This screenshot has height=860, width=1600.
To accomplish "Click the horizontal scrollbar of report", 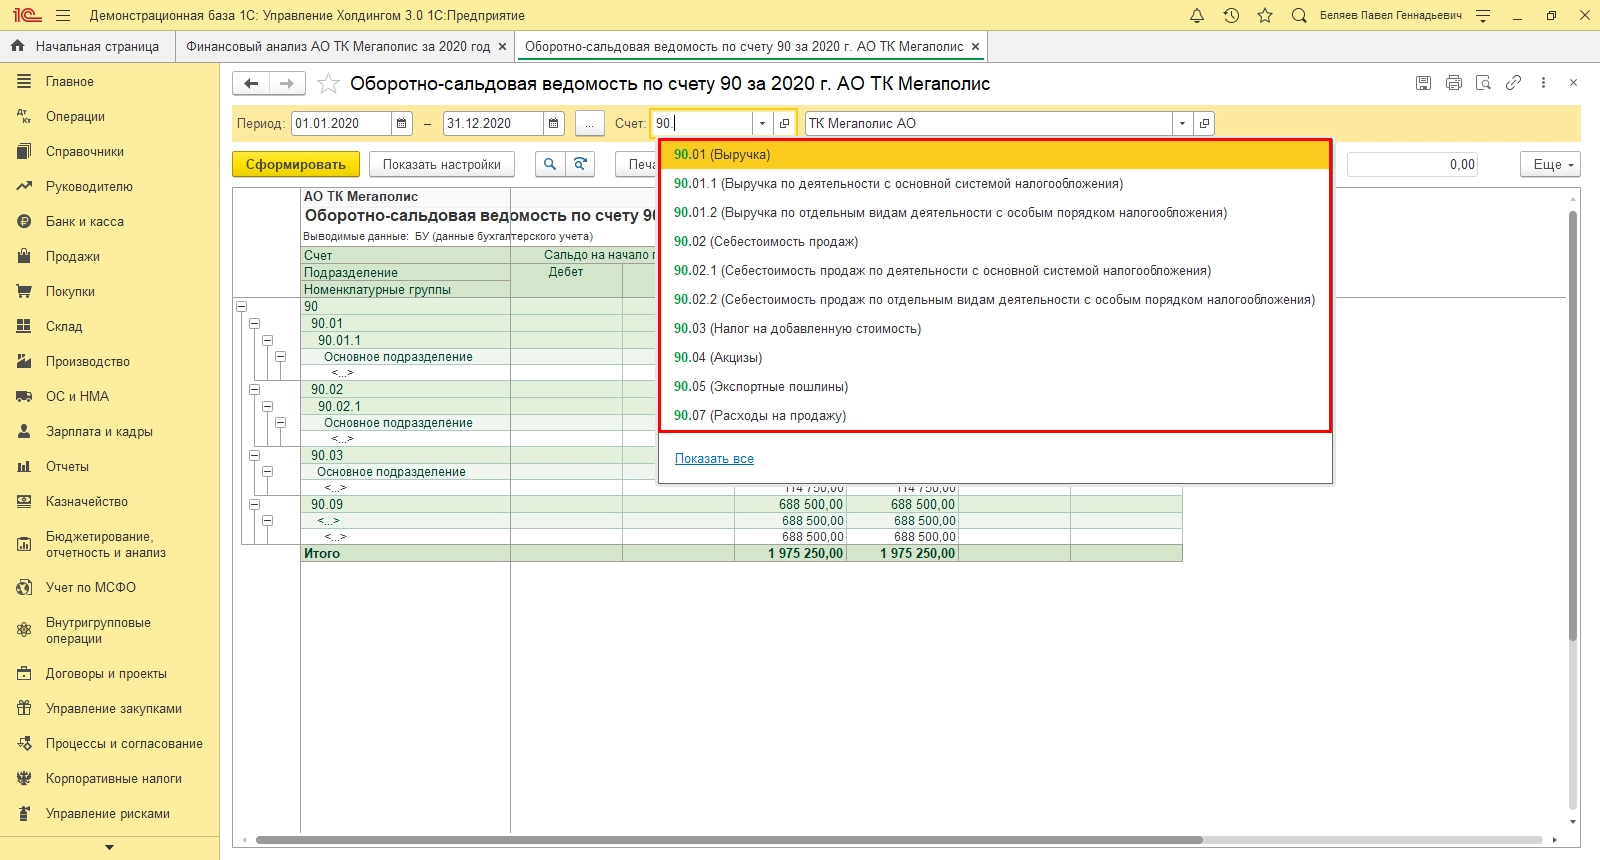I will pyautogui.click(x=728, y=840).
